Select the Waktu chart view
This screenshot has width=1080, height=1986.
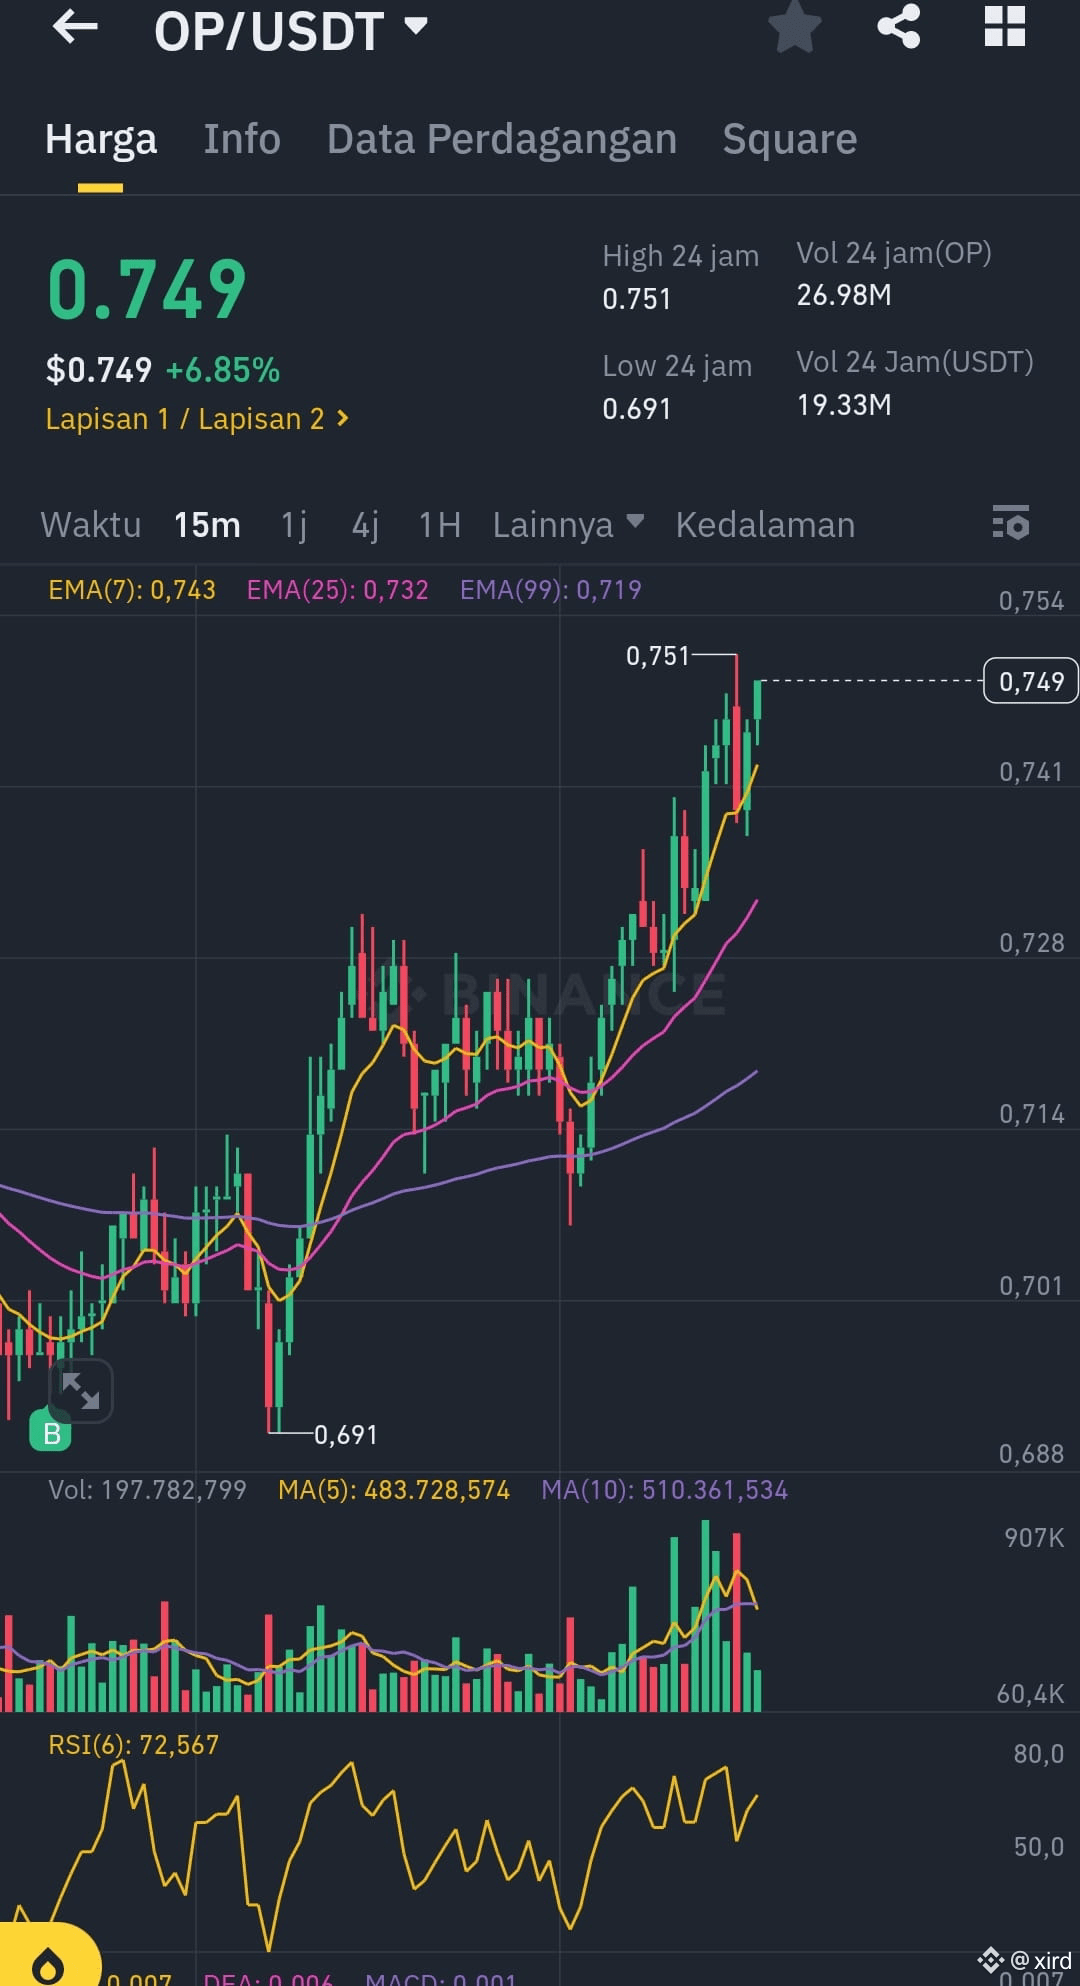pyautogui.click(x=91, y=524)
